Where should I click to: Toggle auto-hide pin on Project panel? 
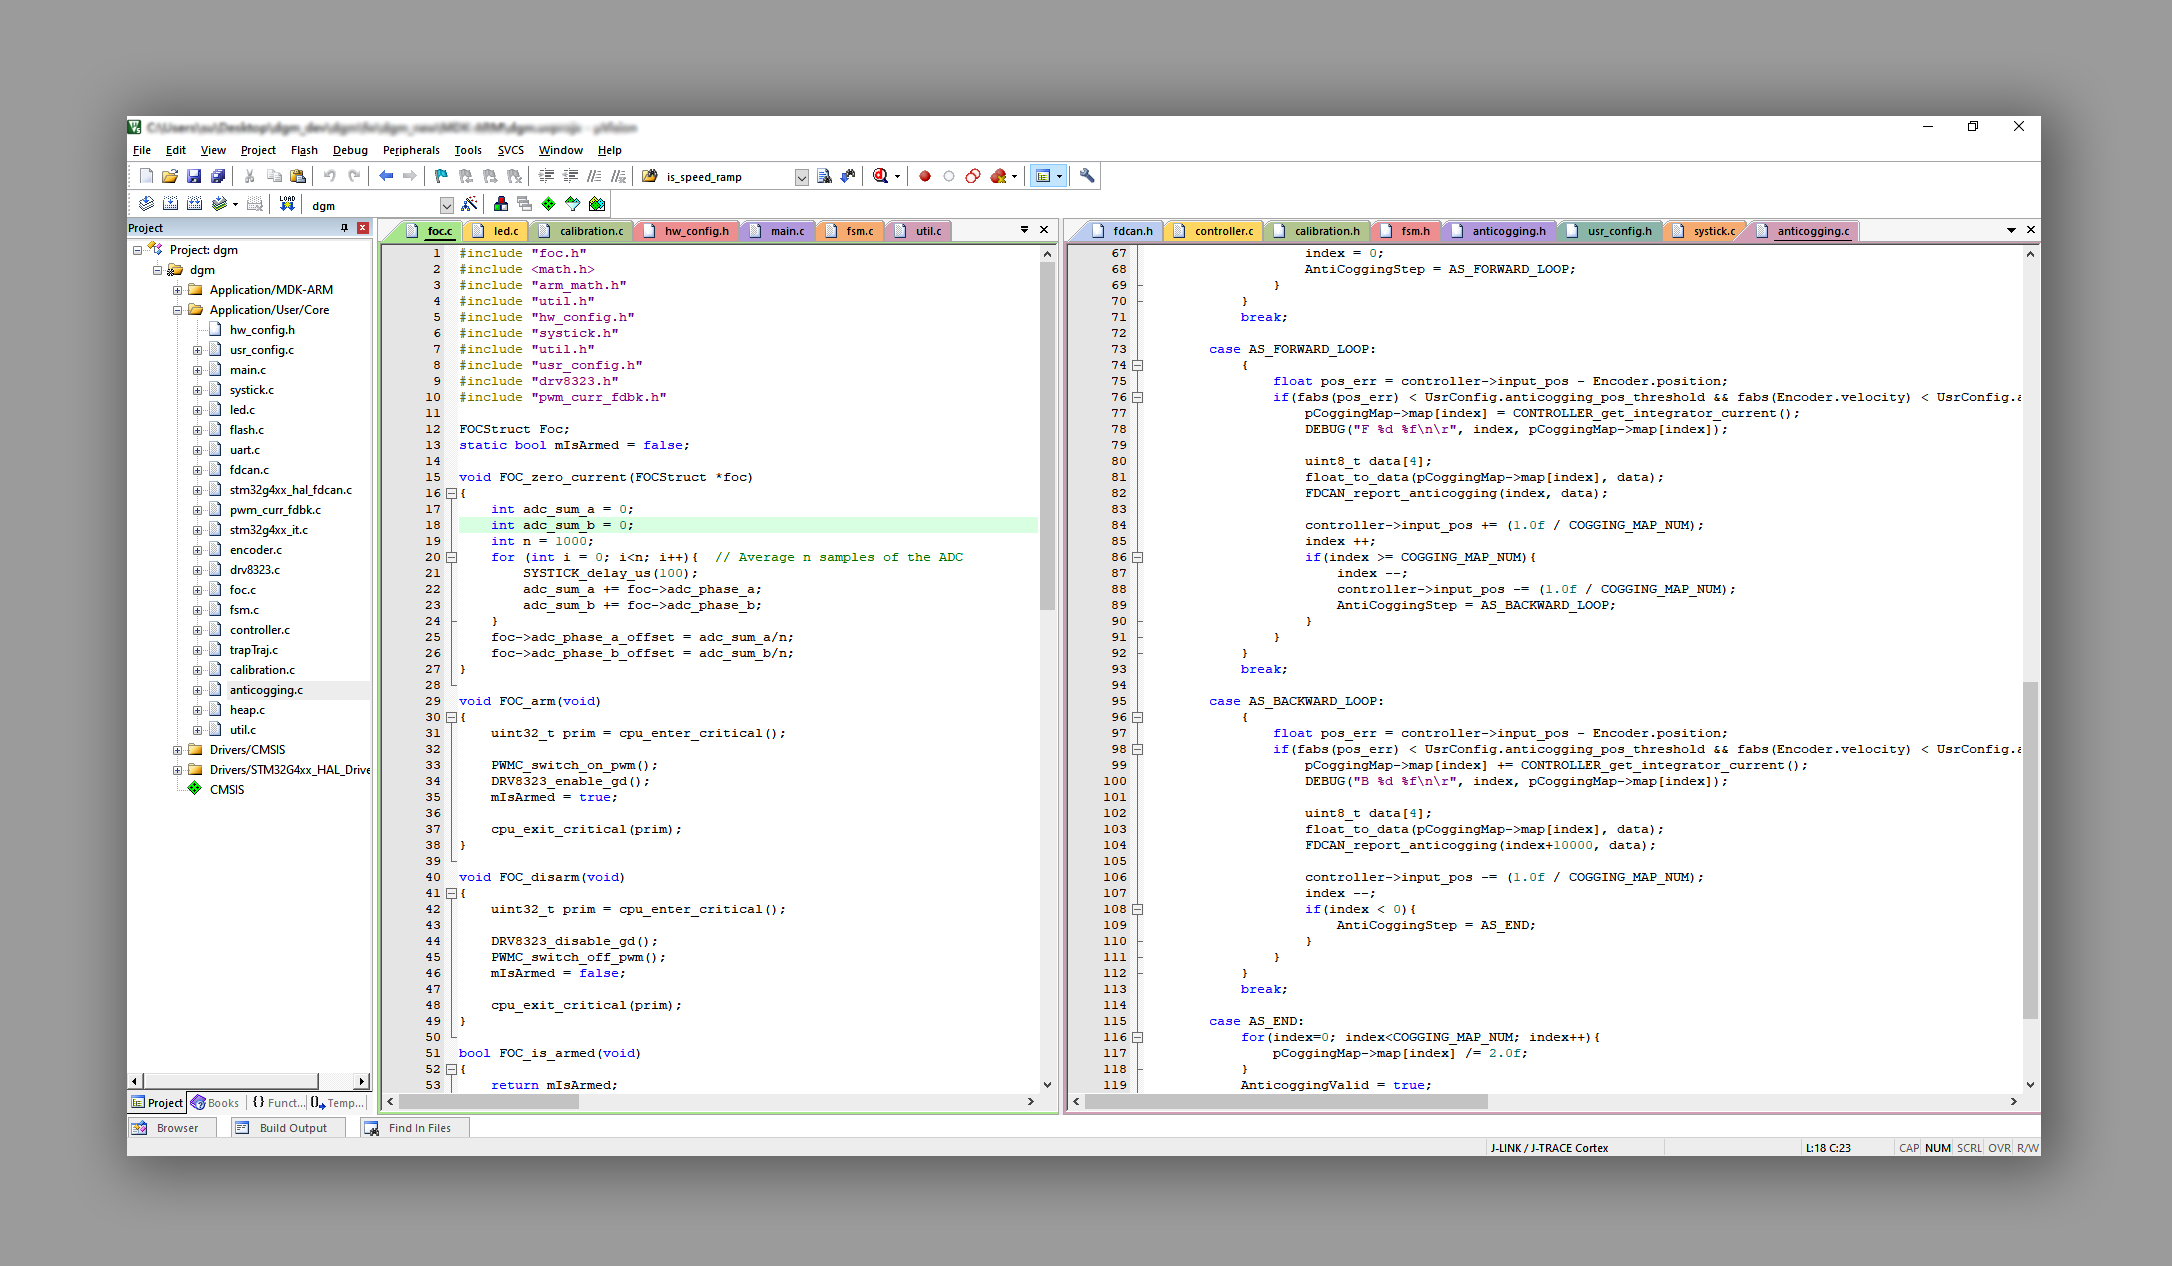coord(344,228)
